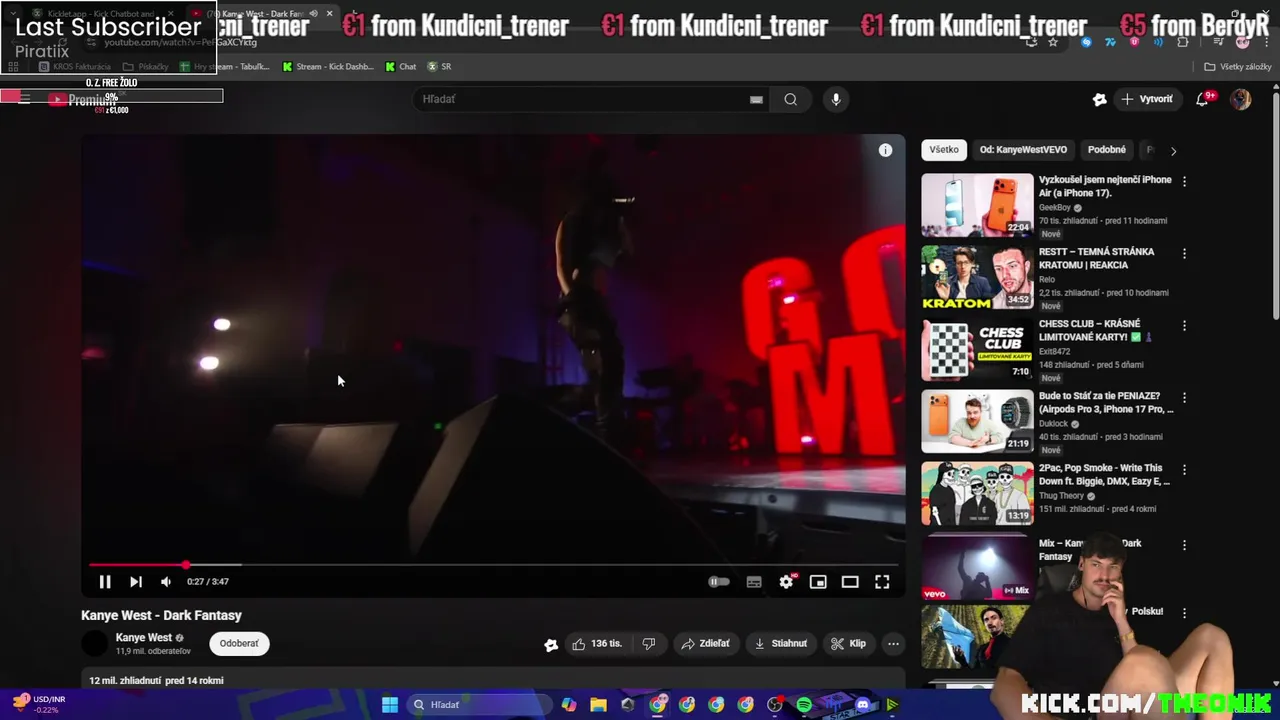The width and height of the screenshot is (1280, 720).
Task: Open the on-screen keyboard in search box
Action: pos(756,99)
